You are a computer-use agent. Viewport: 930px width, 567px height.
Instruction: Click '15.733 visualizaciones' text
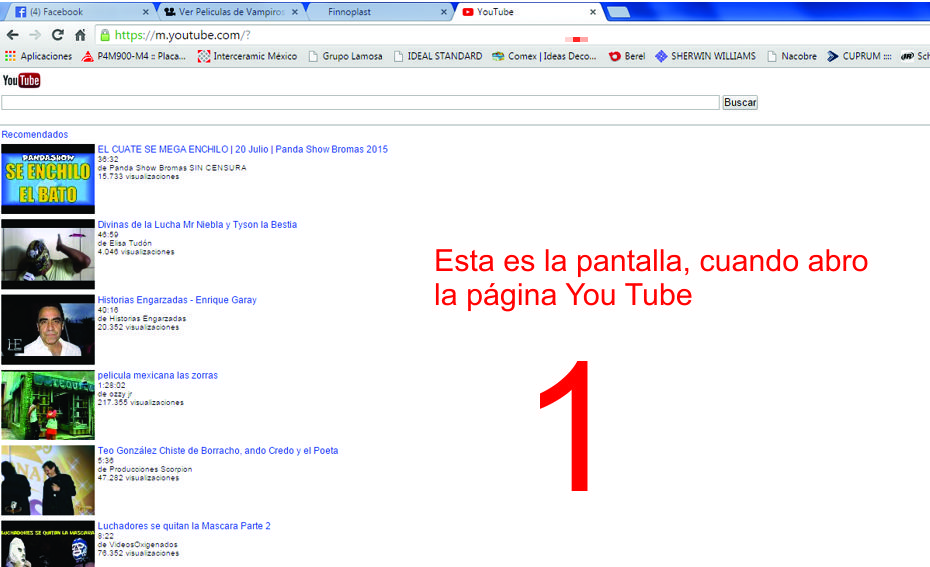point(138,176)
